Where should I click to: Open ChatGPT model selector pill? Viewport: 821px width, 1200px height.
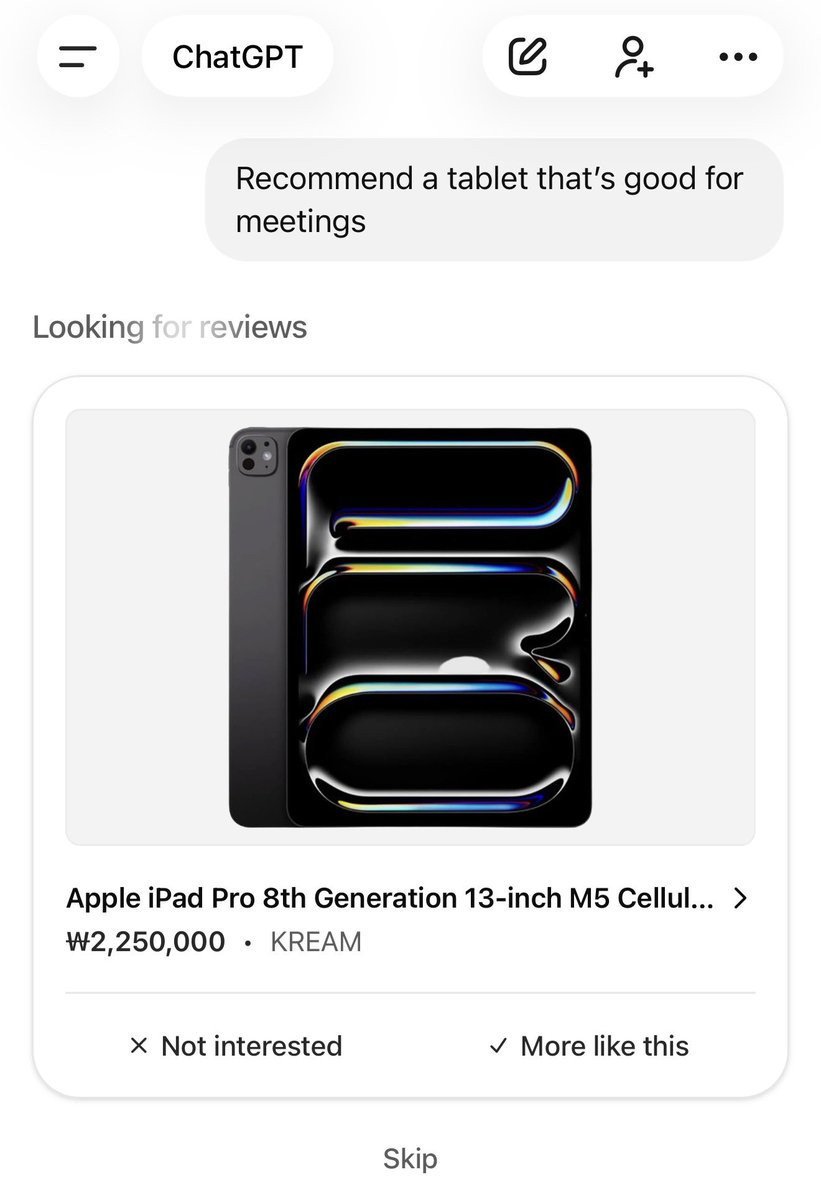pyautogui.click(x=237, y=57)
